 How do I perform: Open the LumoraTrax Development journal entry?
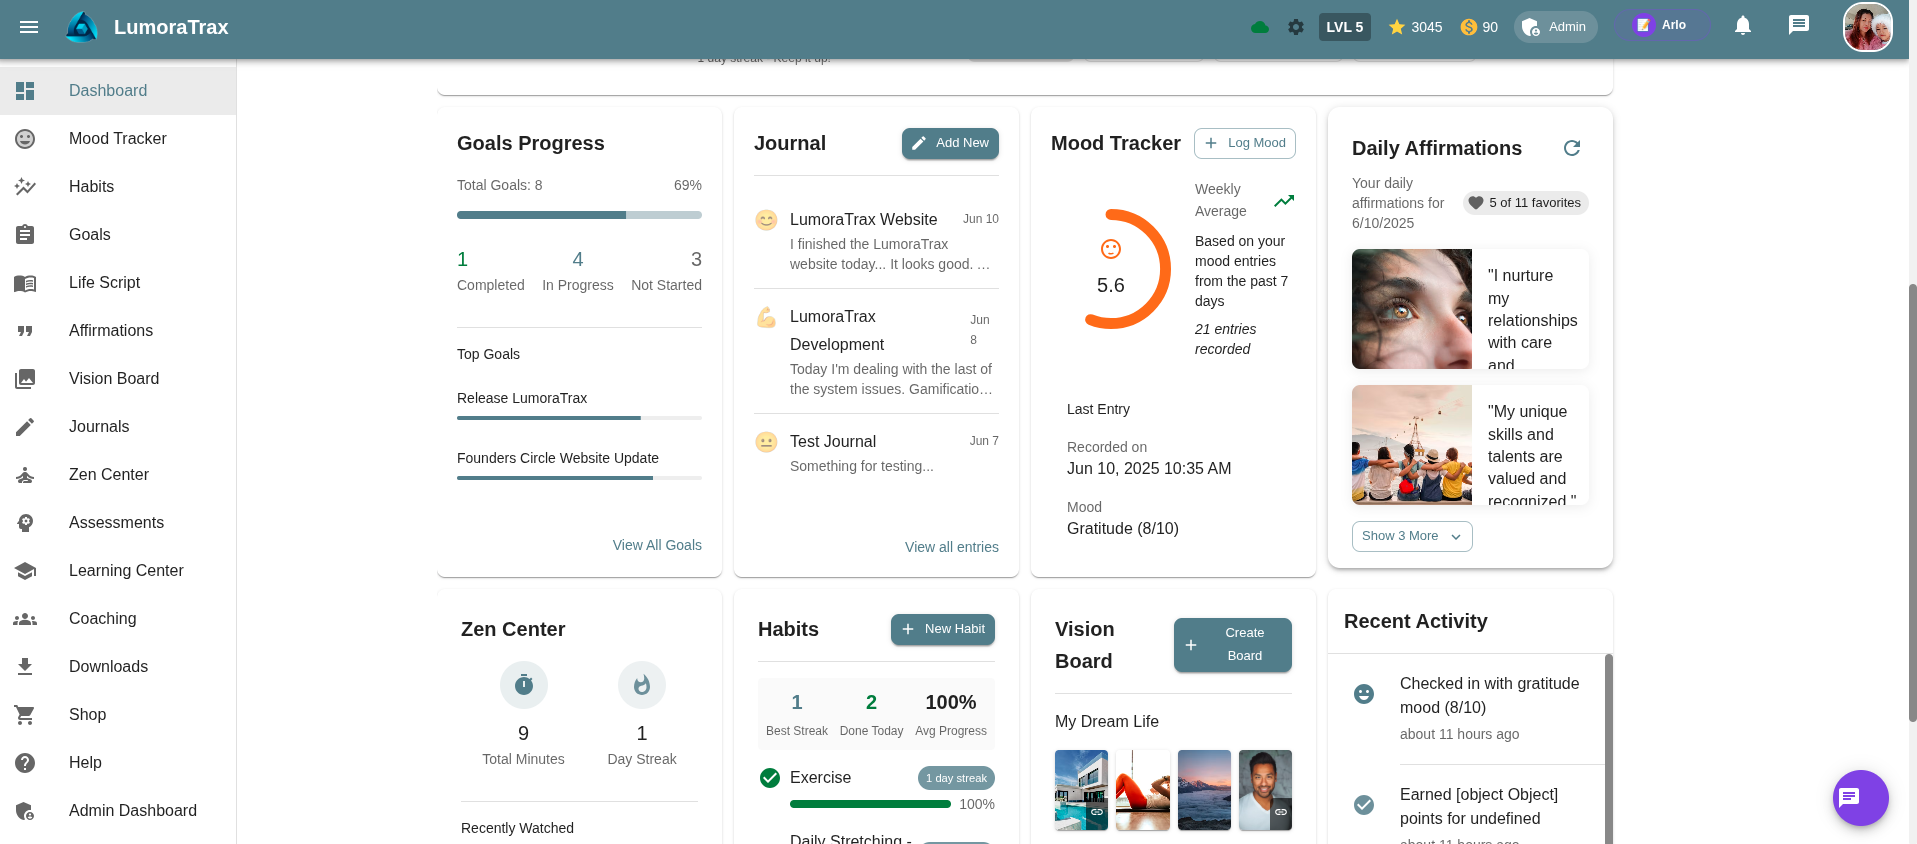(876, 351)
